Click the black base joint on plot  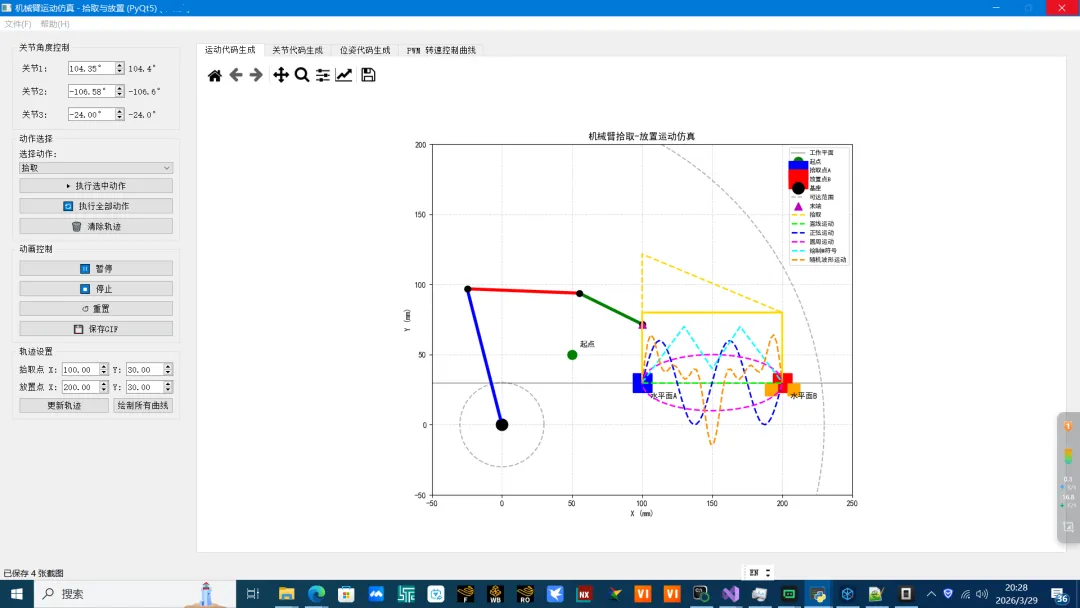[502, 425]
